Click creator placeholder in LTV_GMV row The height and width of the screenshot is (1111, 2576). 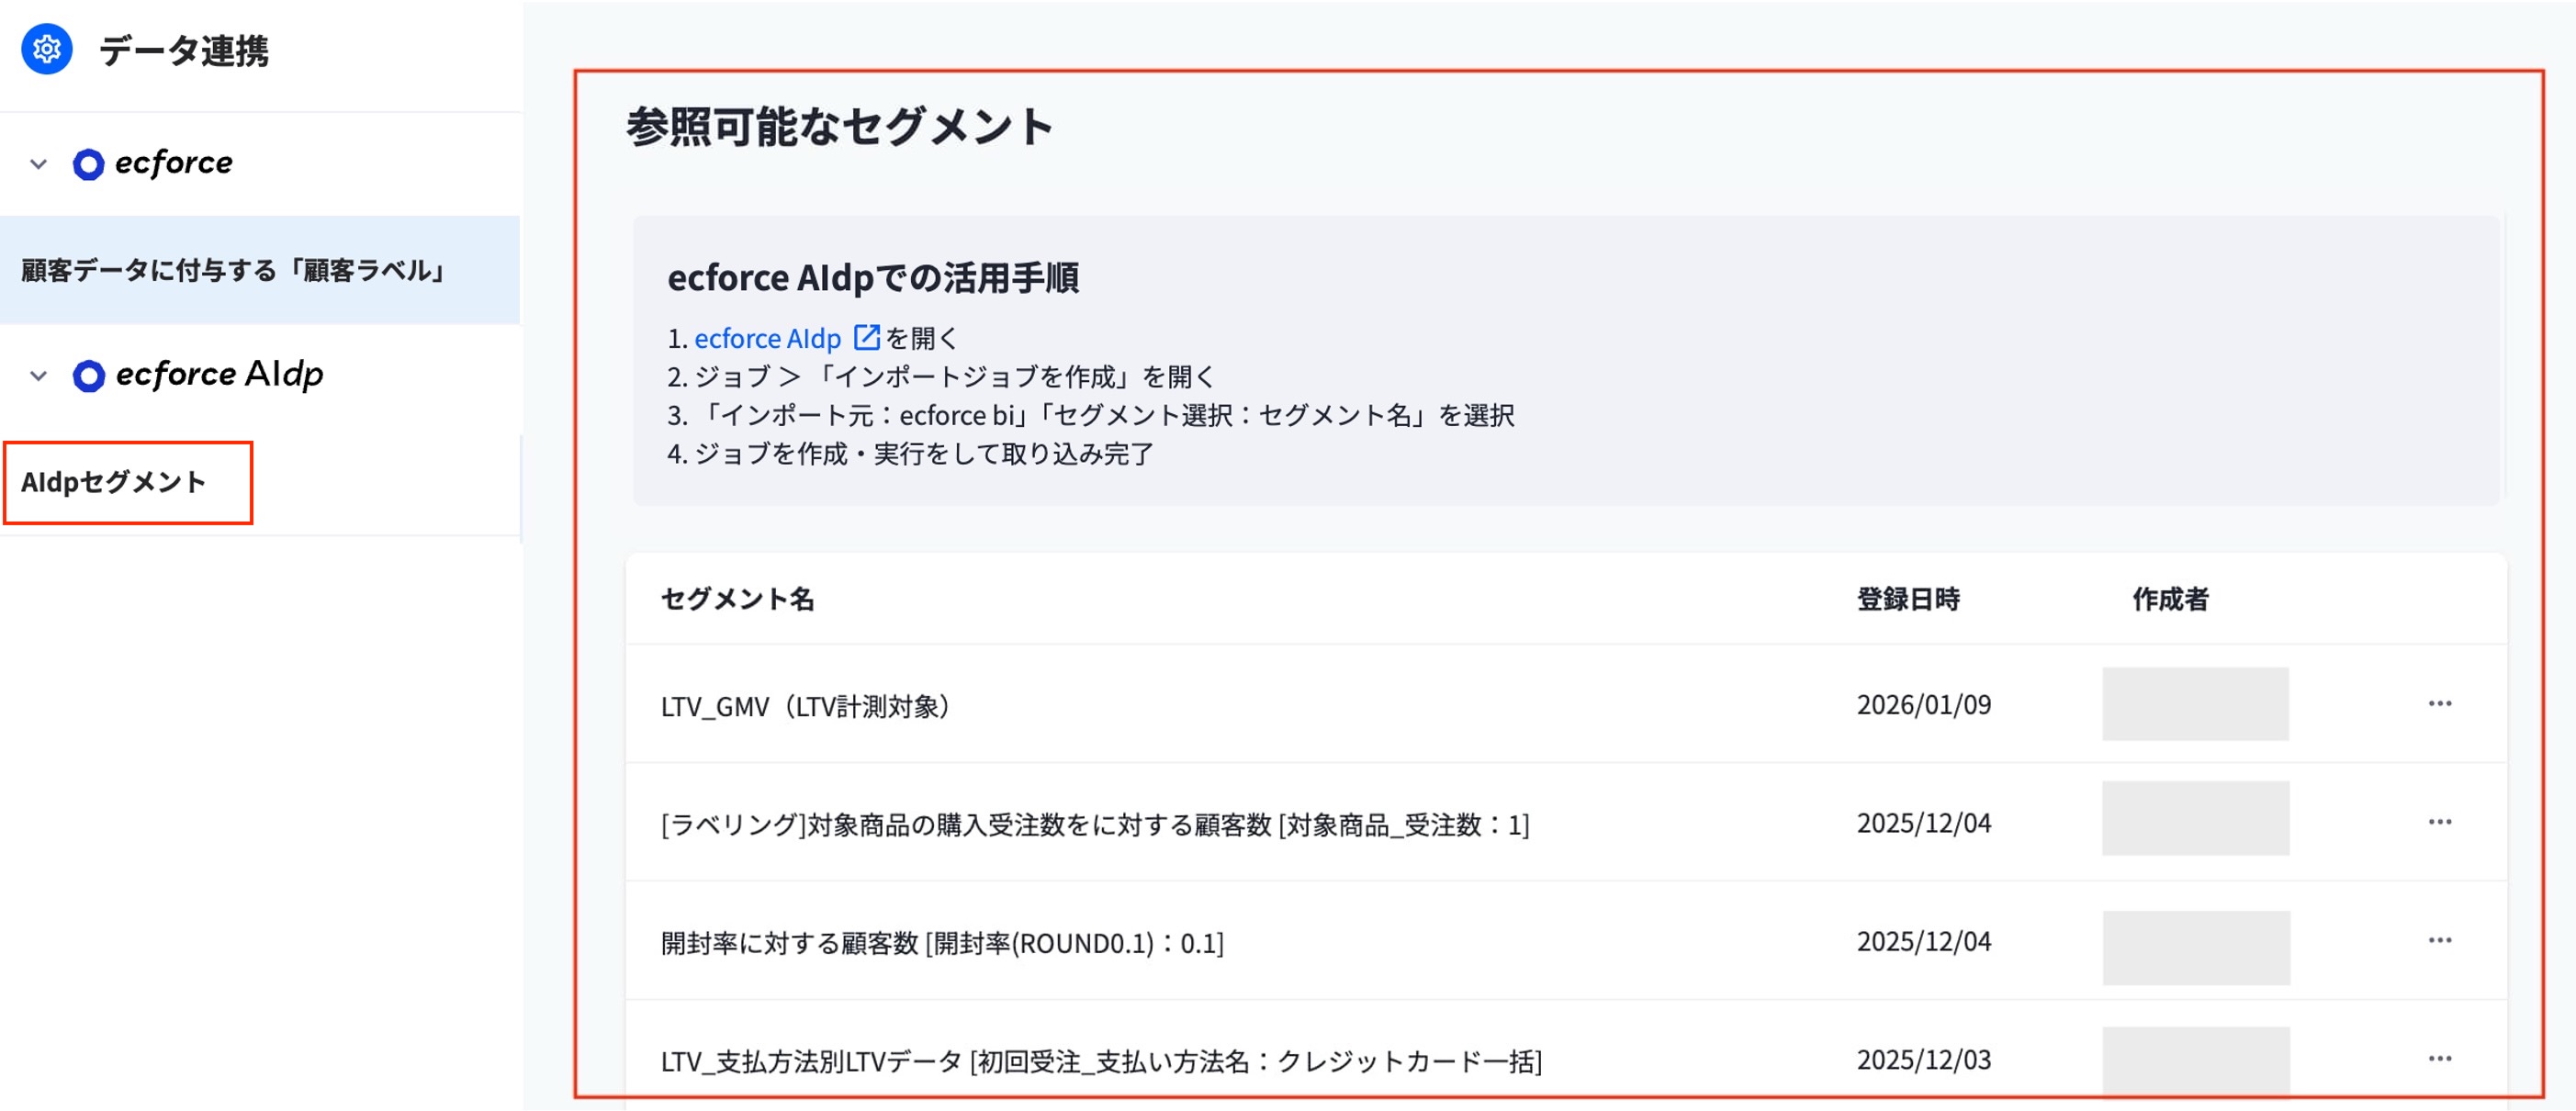(2196, 704)
